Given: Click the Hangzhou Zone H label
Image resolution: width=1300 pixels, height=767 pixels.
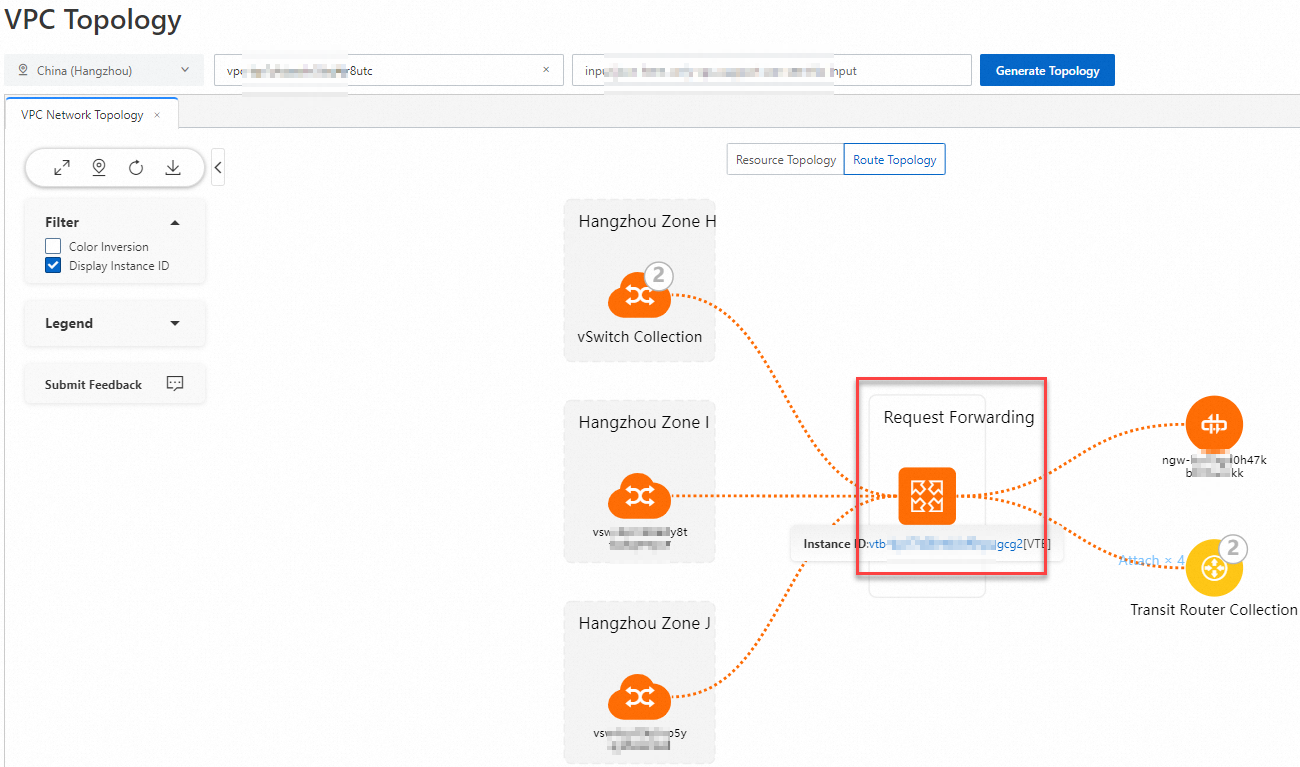Looking at the screenshot, I should pos(647,222).
